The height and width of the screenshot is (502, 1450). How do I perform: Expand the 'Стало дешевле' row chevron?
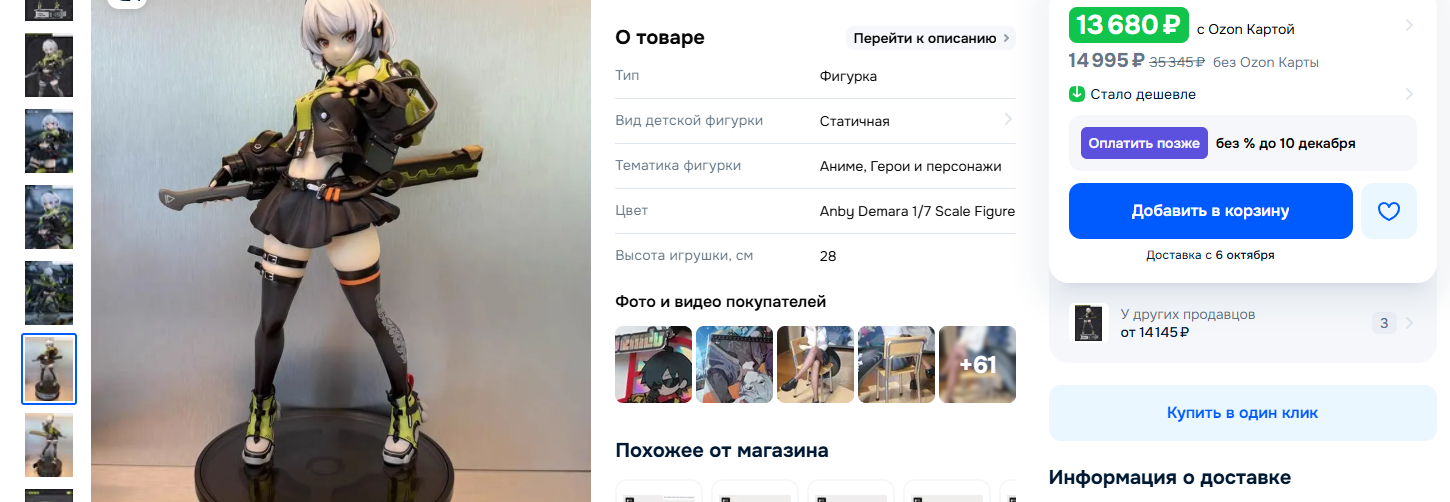(1409, 94)
